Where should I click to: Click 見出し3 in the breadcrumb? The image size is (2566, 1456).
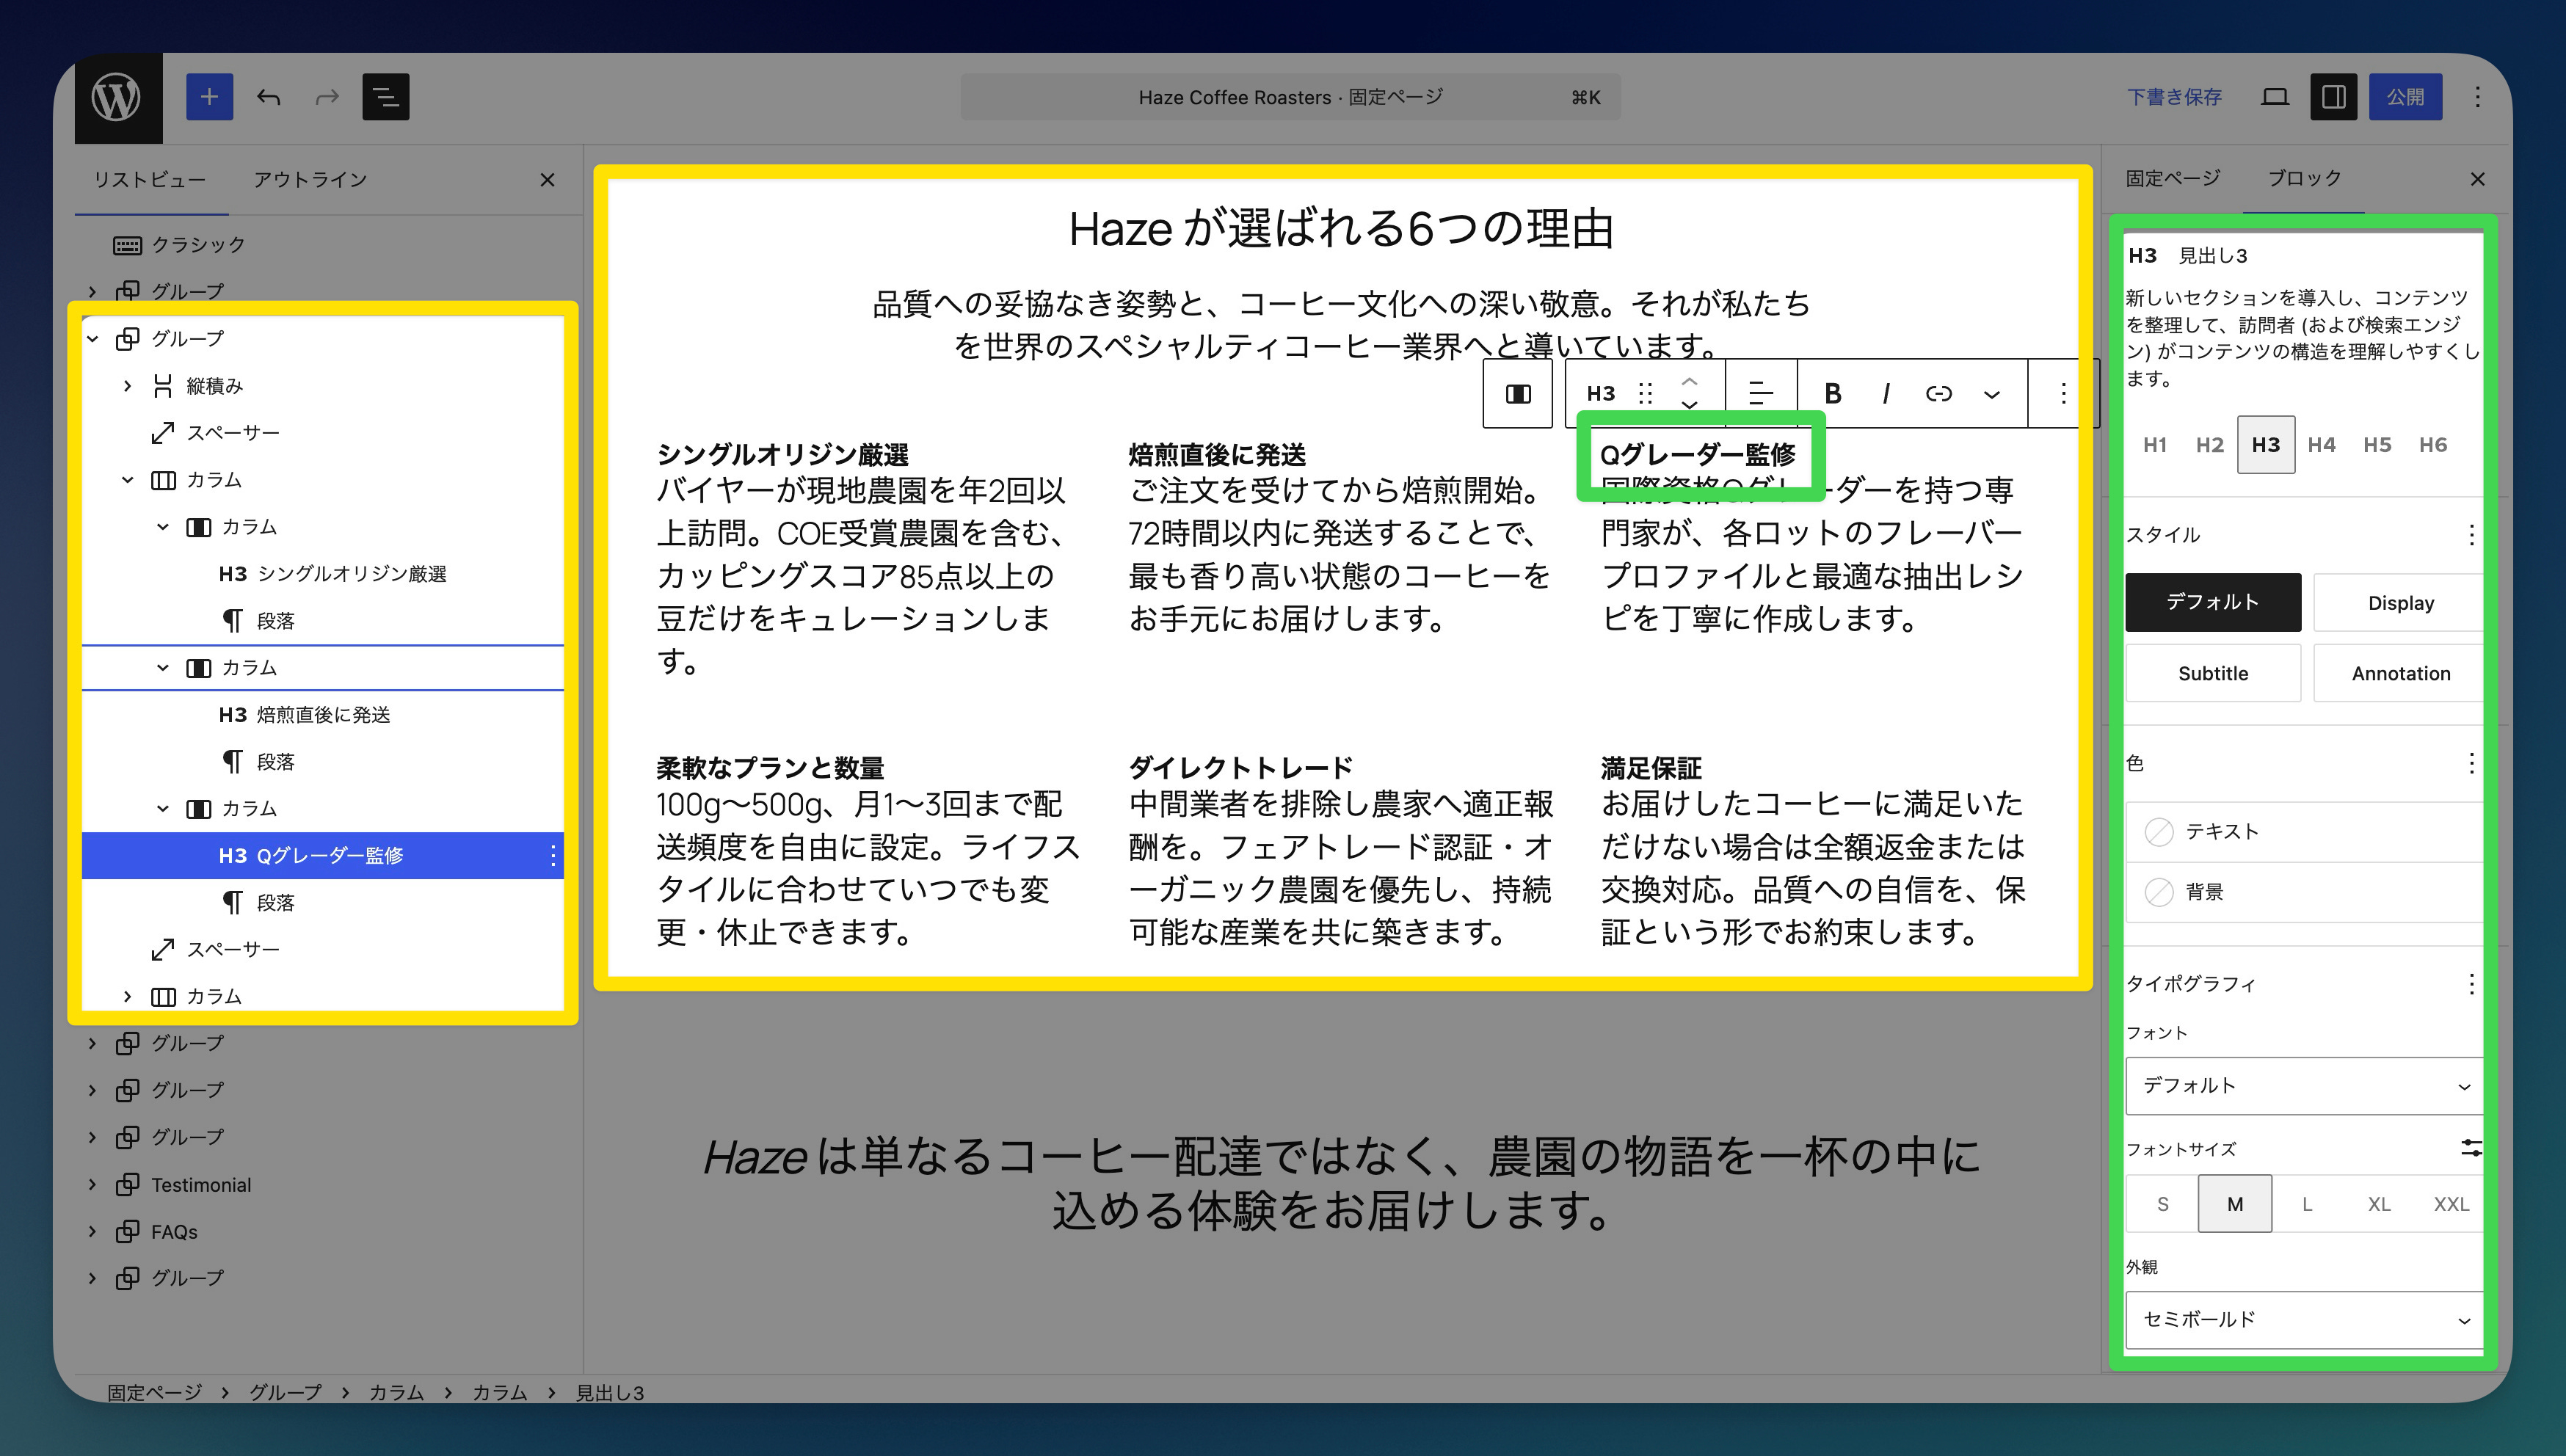click(x=609, y=1392)
